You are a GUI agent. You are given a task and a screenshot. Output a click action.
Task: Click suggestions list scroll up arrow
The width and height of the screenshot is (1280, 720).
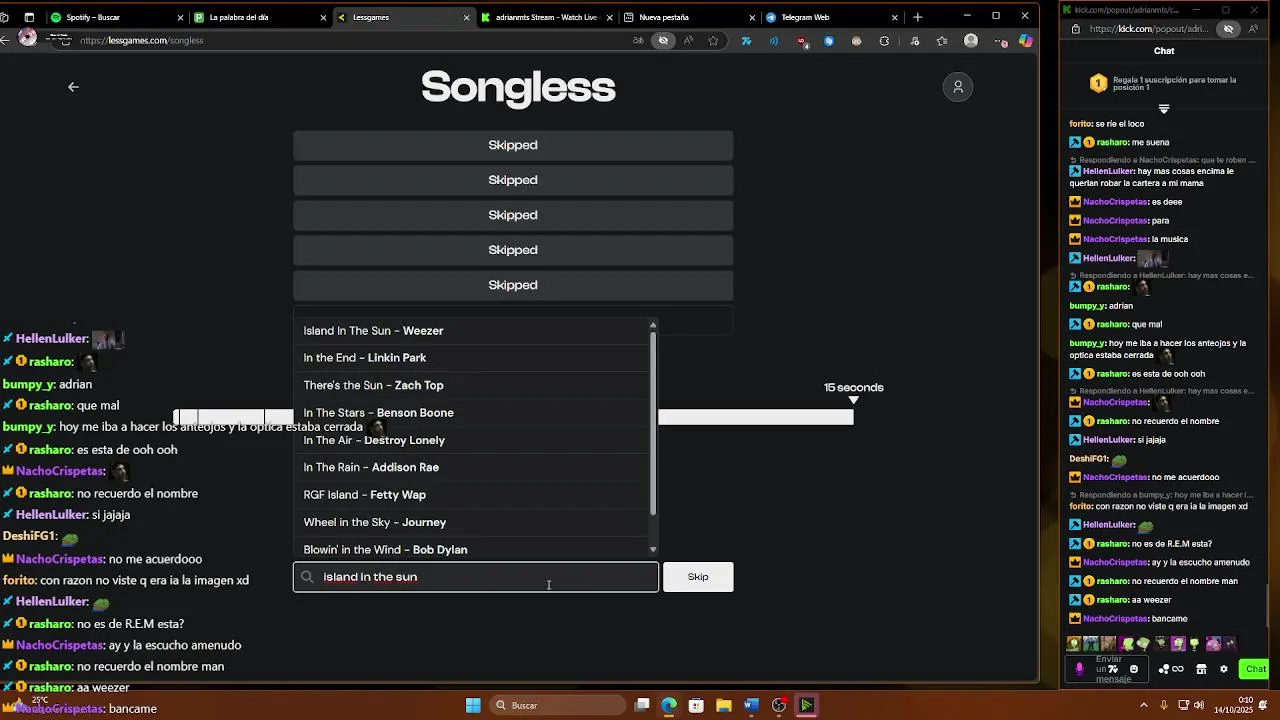[653, 324]
